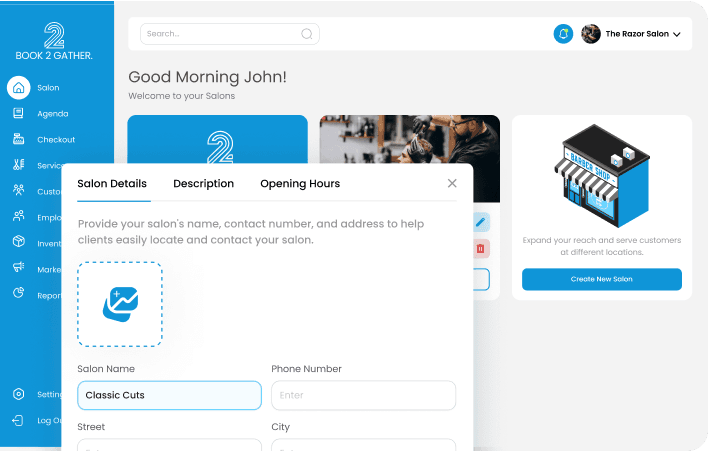This screenshot has height=451, width=708.
Task: Open the Salon home icon in sidebar
Action: click(x=19, y=88)
